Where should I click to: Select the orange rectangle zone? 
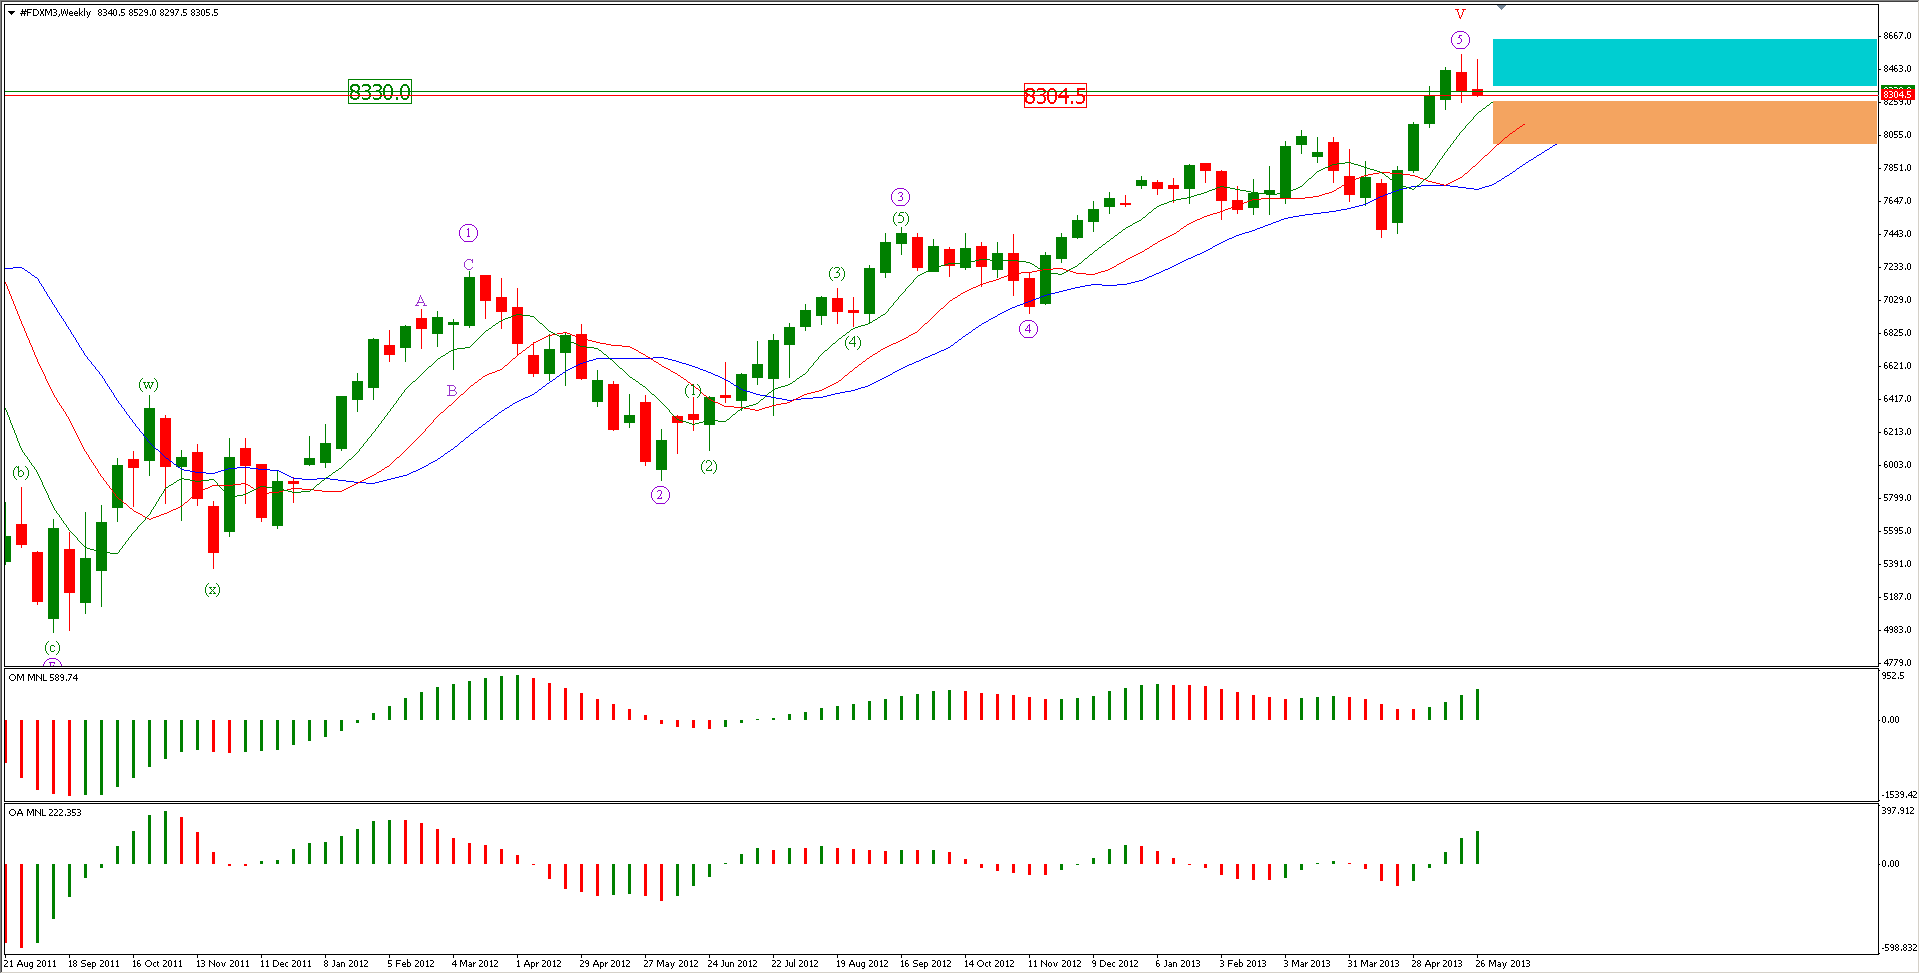tap(1684, 122)
